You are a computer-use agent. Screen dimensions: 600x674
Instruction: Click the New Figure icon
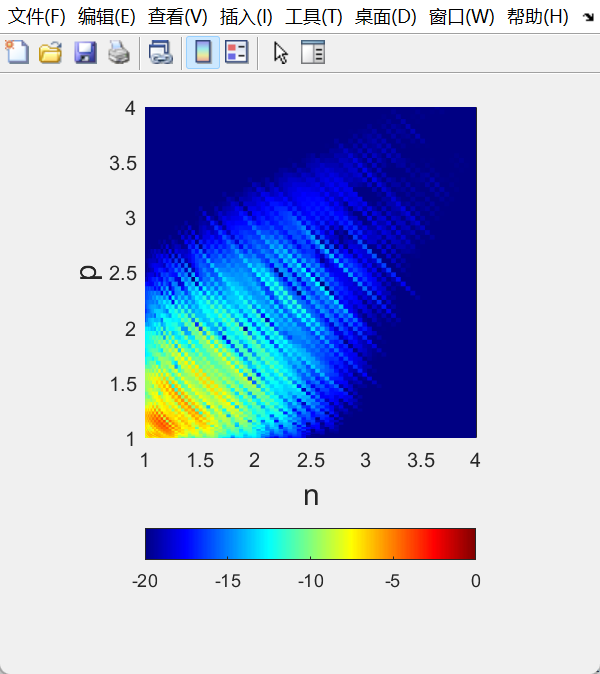point(17,52)
